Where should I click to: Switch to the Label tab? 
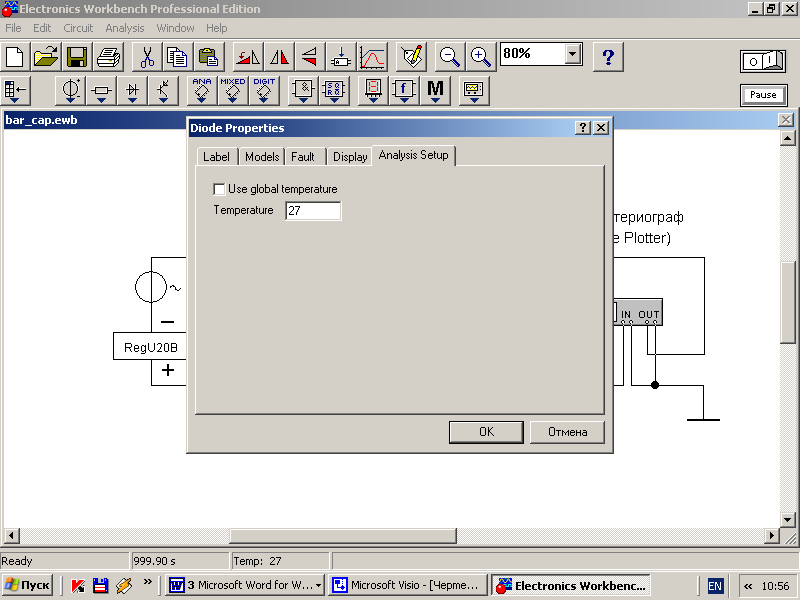click(x=216, y=157)
